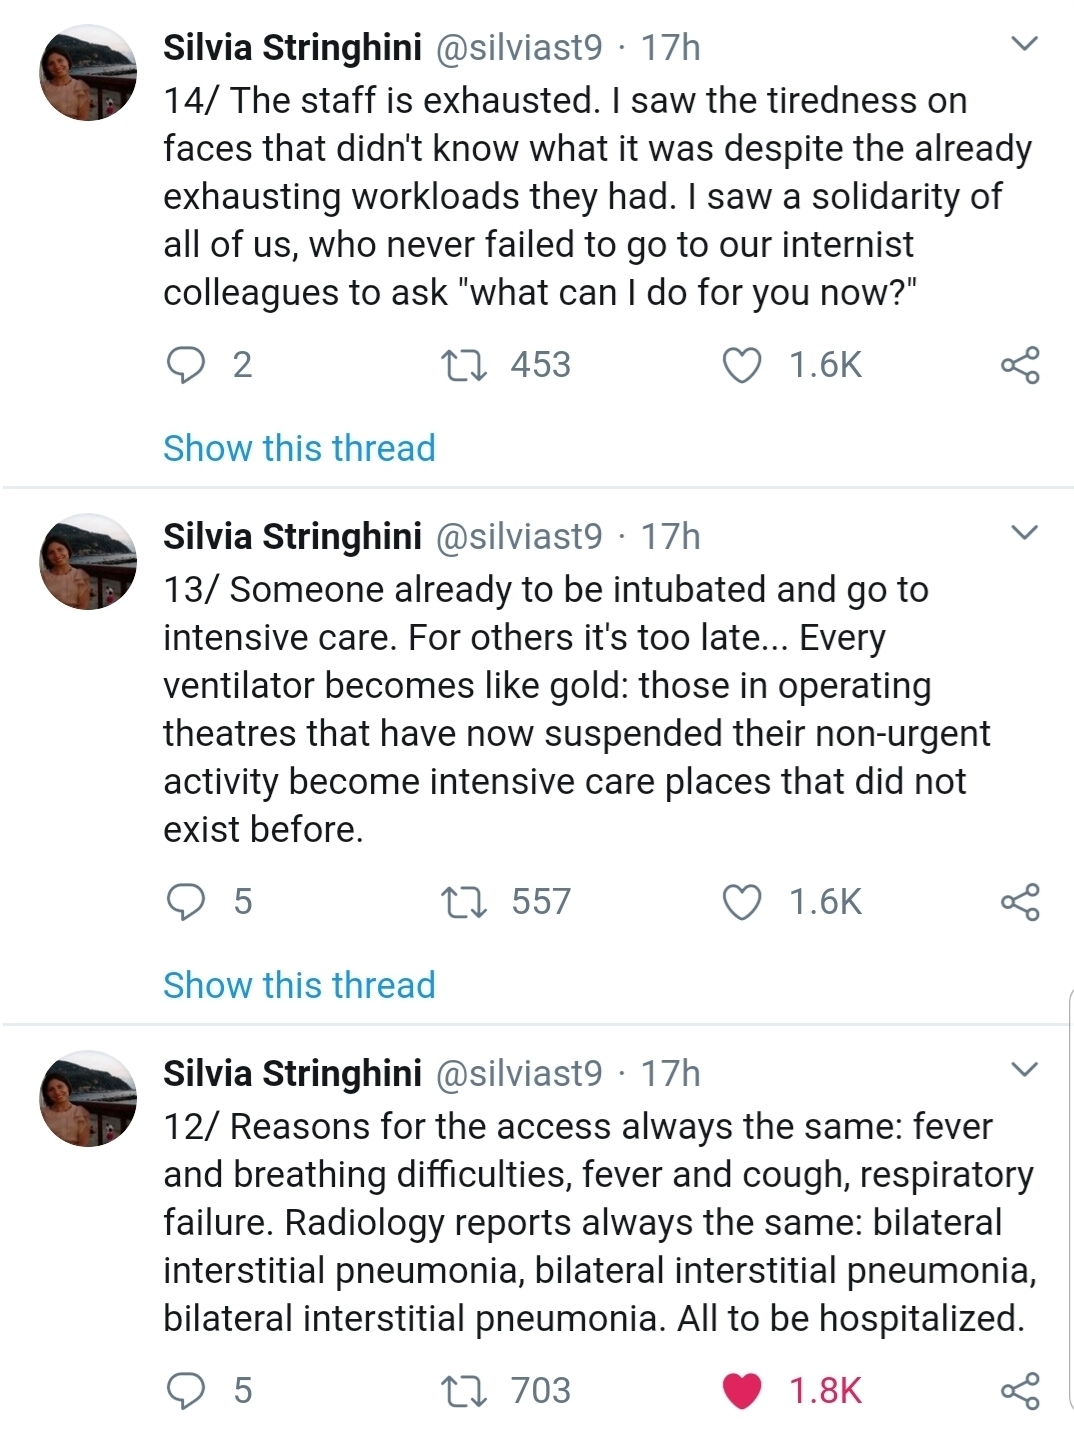Open Silvia Stringhini's avatar on 14/ tweet

pyautogui.click(x=88, y=73)
